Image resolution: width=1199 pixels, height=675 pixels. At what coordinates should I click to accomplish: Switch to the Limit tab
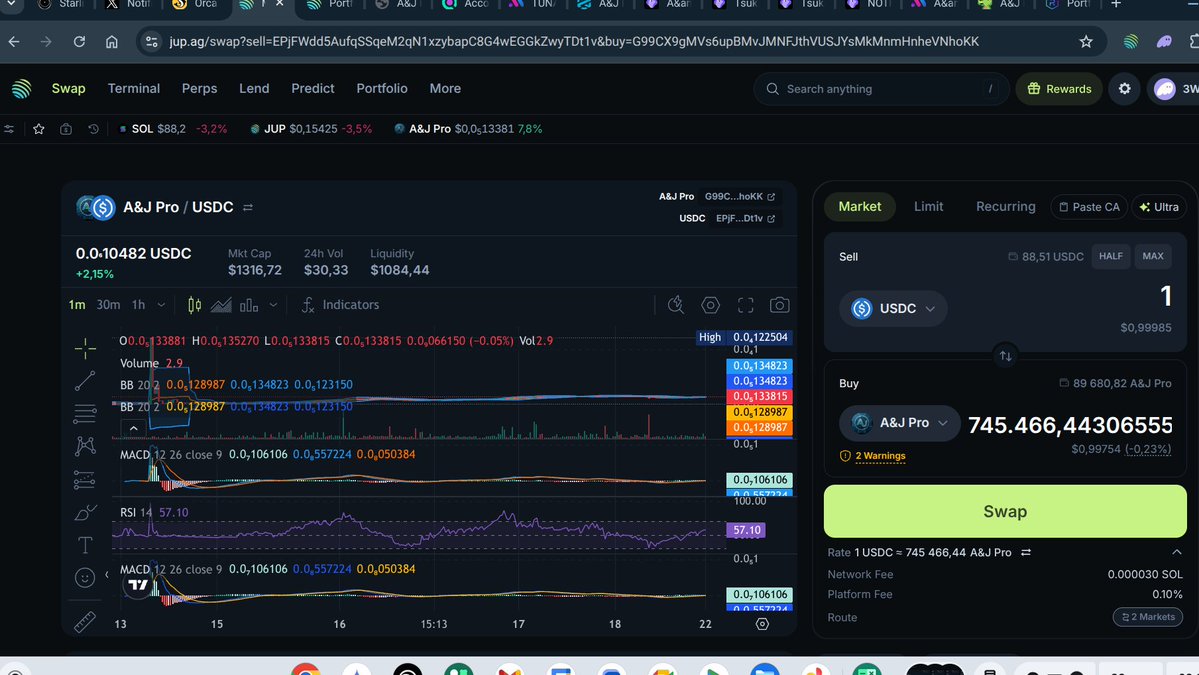(928, 206)
